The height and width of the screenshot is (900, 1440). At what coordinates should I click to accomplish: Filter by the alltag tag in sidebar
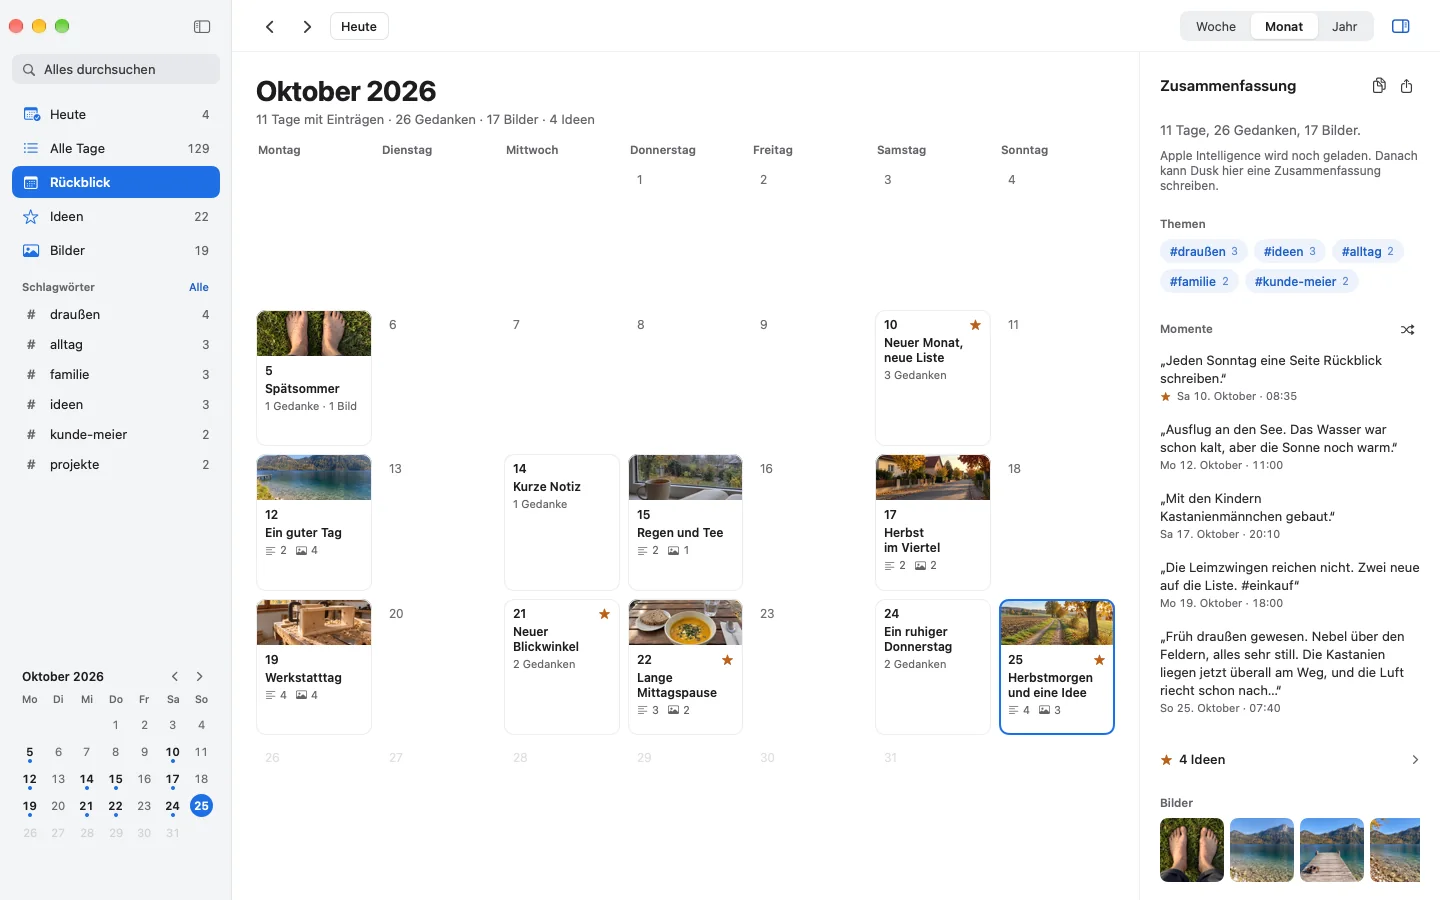click(x=116, y=345)
